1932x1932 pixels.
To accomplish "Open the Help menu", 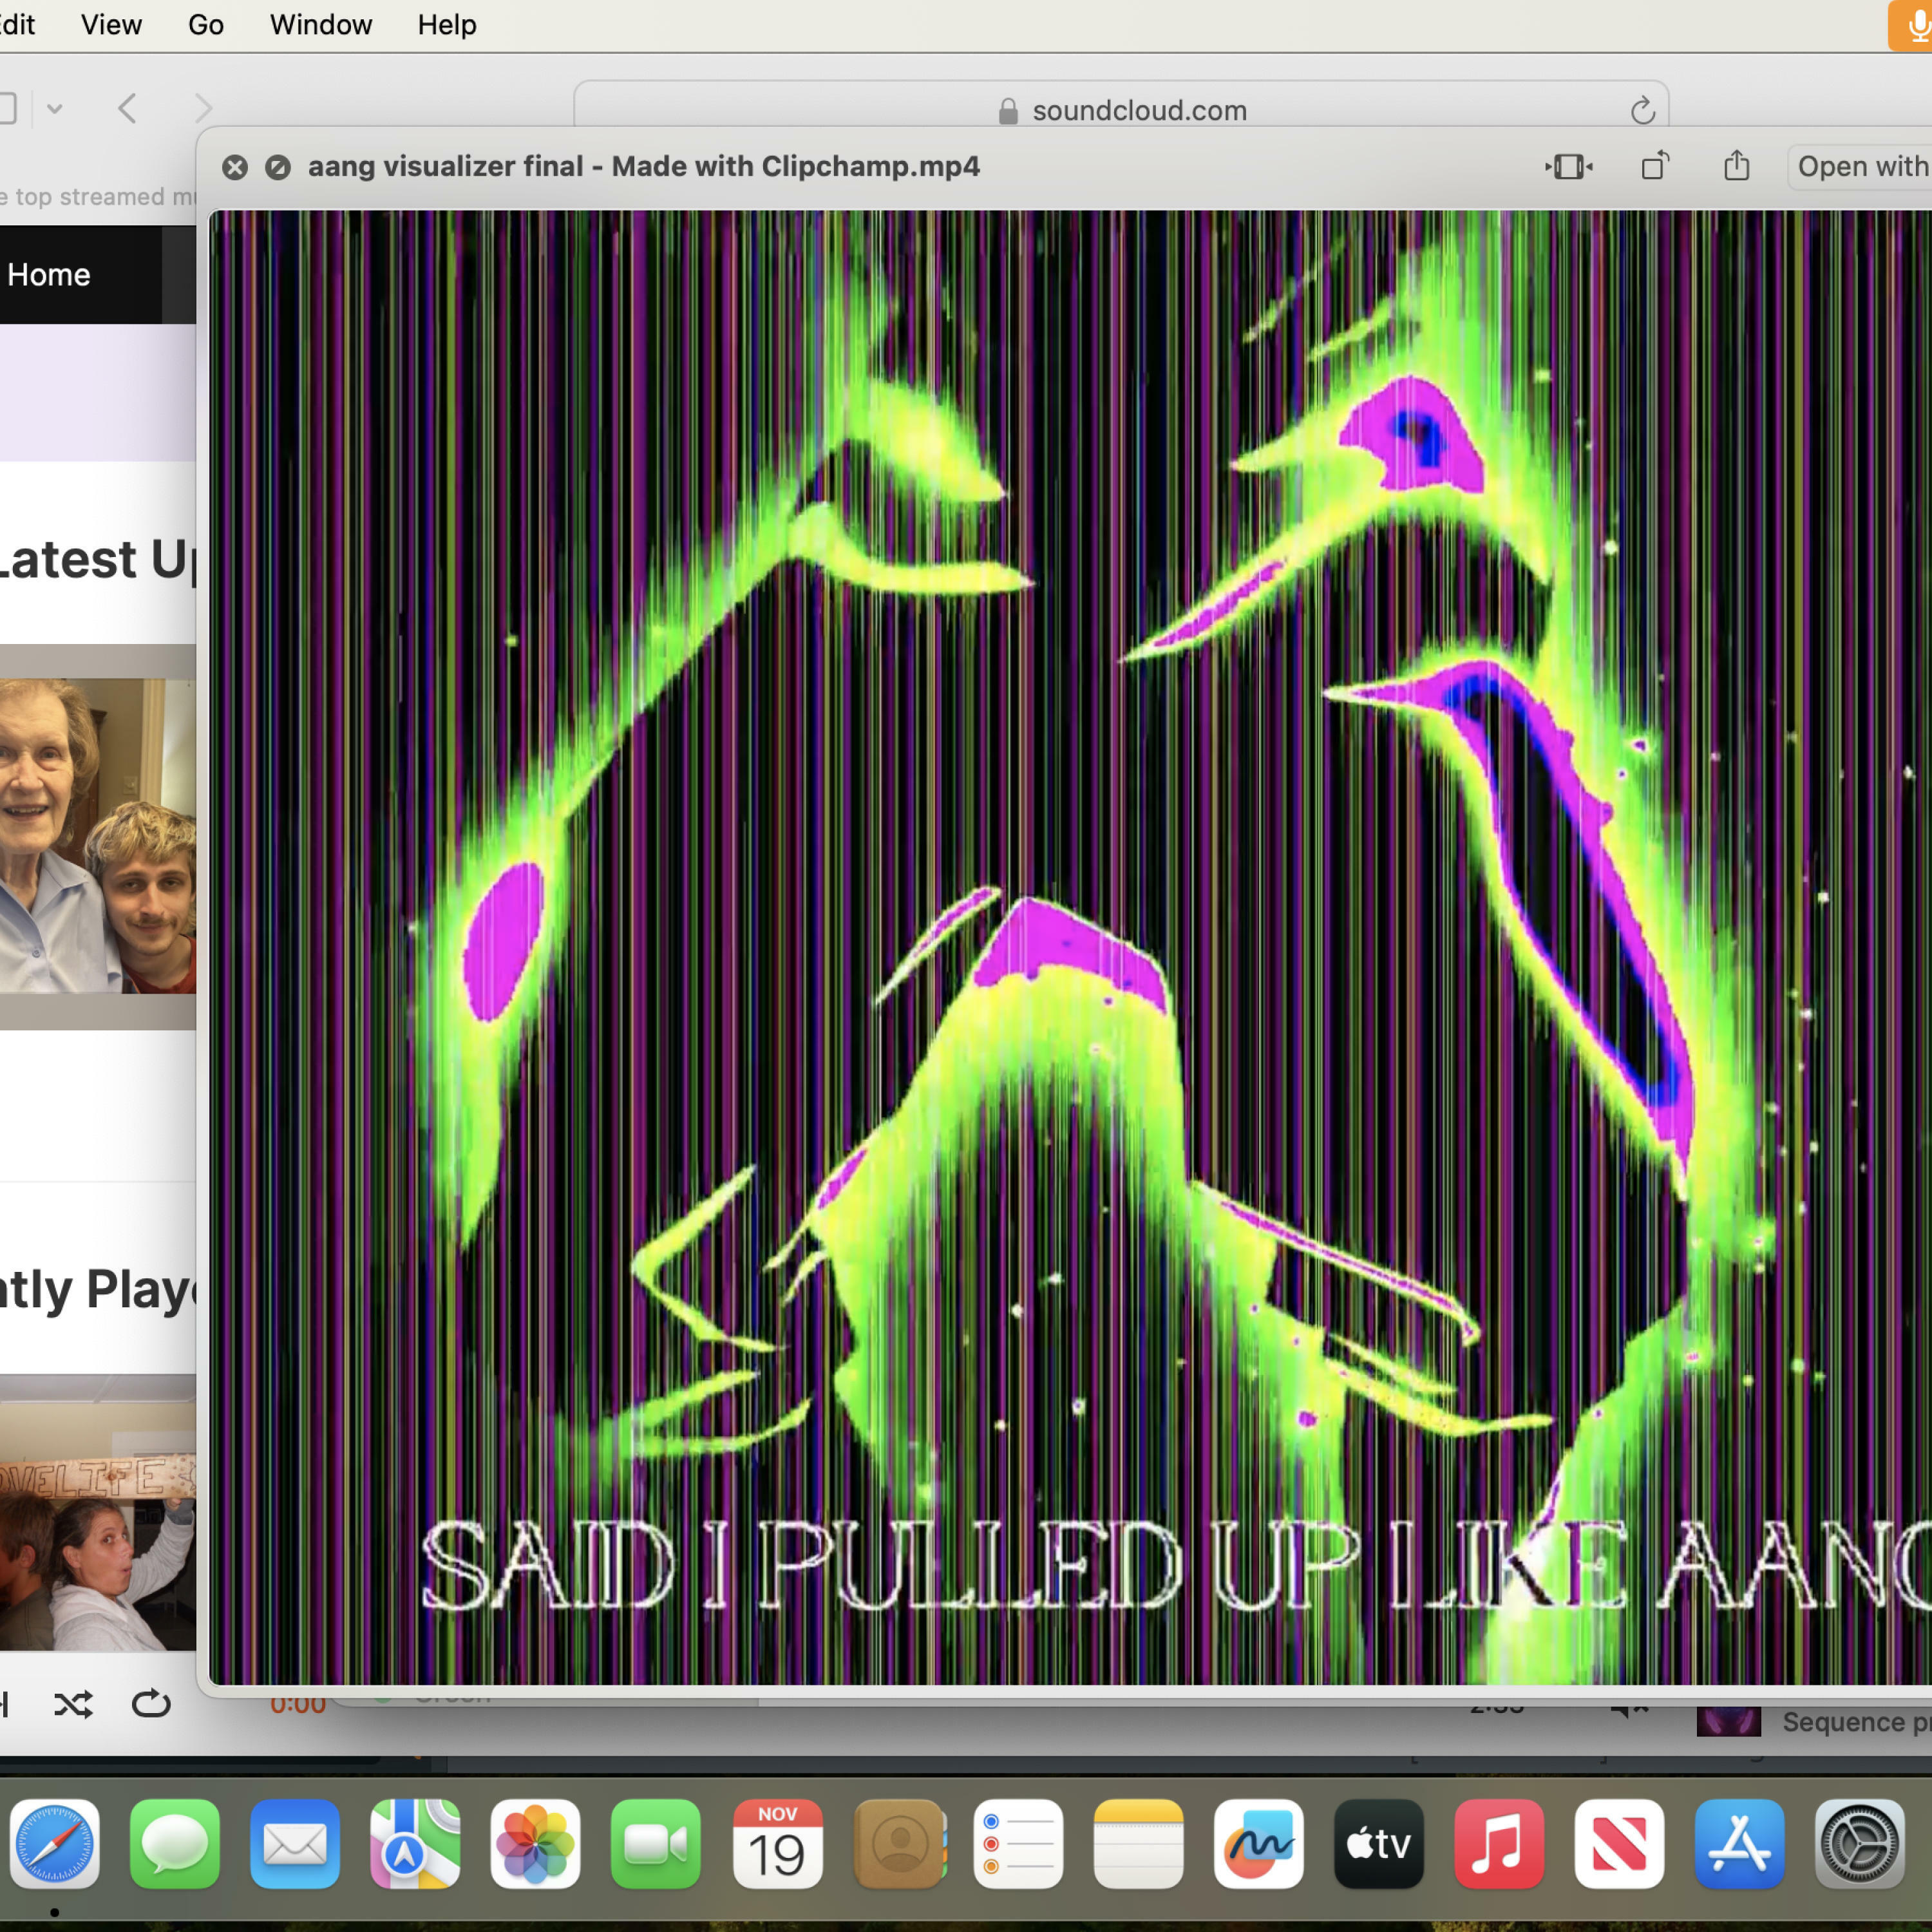I will [446, 24].
